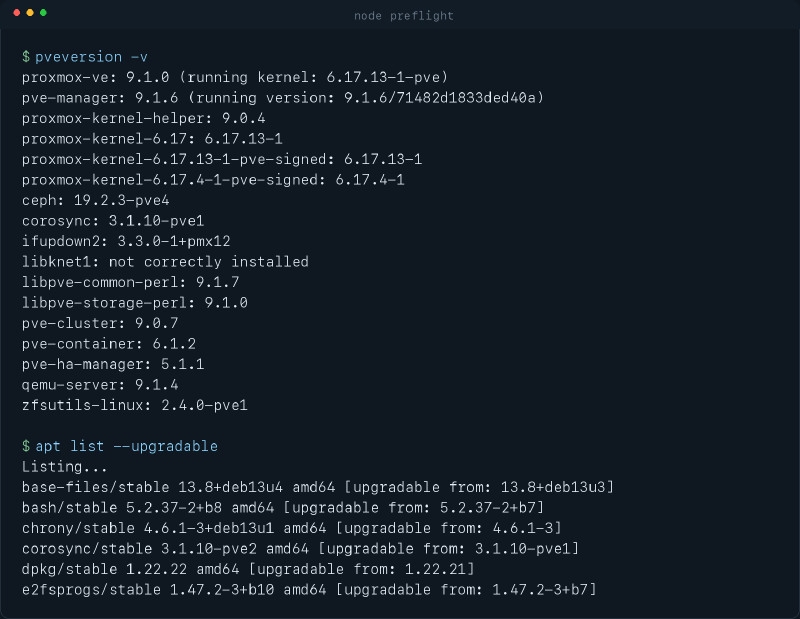Click the 'proxmox-kernel-6.17: 6.17.13-1' line
The height and width of the screenshot is (619, 800).
(x=152, y=138)
